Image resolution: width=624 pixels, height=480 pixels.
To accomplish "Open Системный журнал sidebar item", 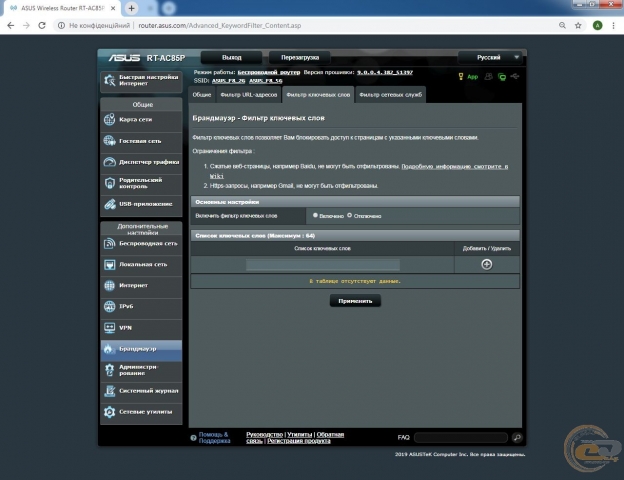I will (140, 391).
